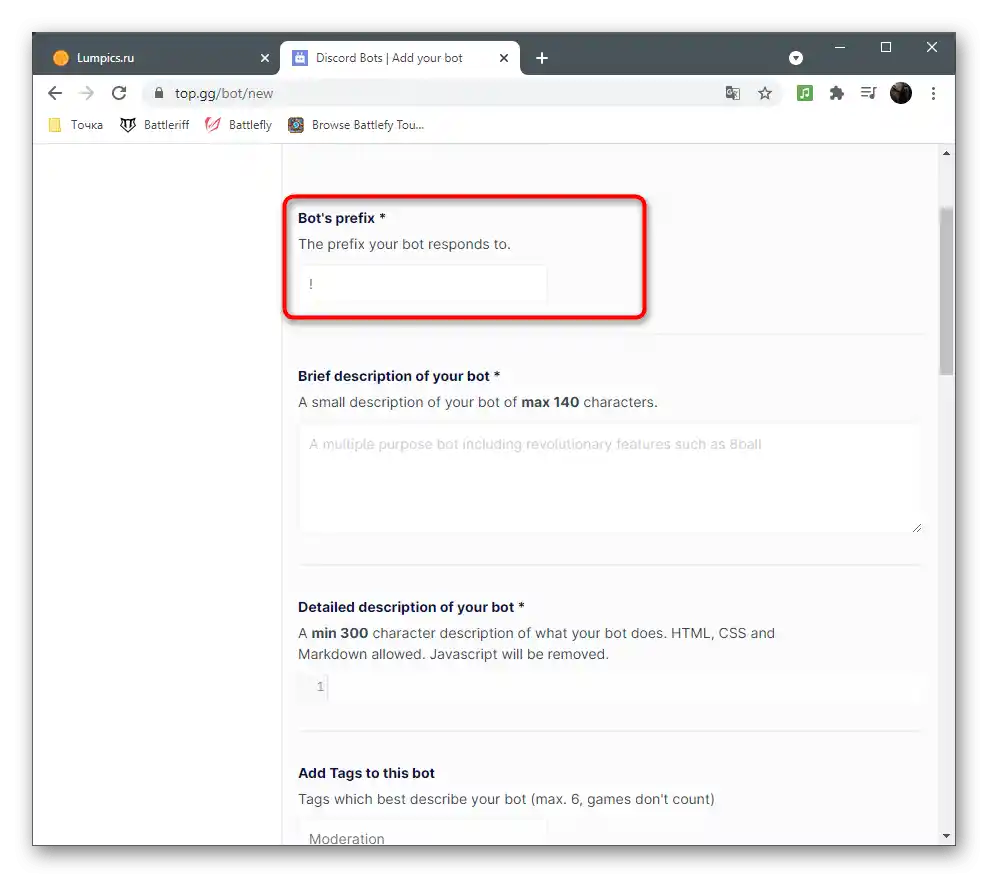Open the media control playlist icon
988x878 pixels.
[x=869, y=93]
